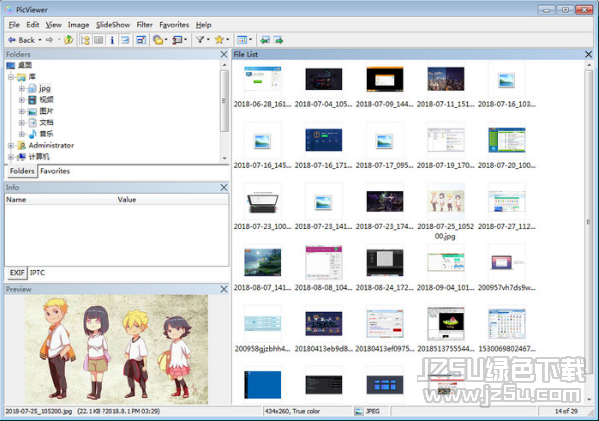Click the thumbnail view mode icon

(x=242, y=40)
